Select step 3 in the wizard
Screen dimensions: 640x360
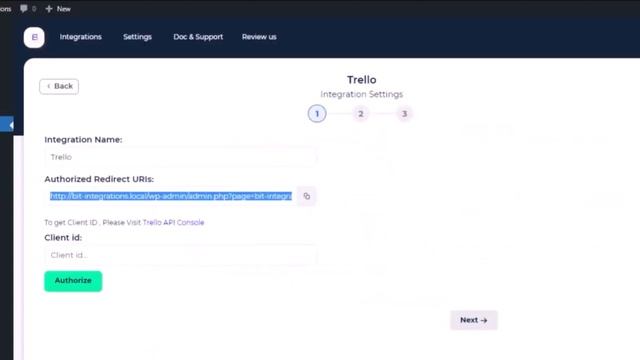[x=404, y=113]
